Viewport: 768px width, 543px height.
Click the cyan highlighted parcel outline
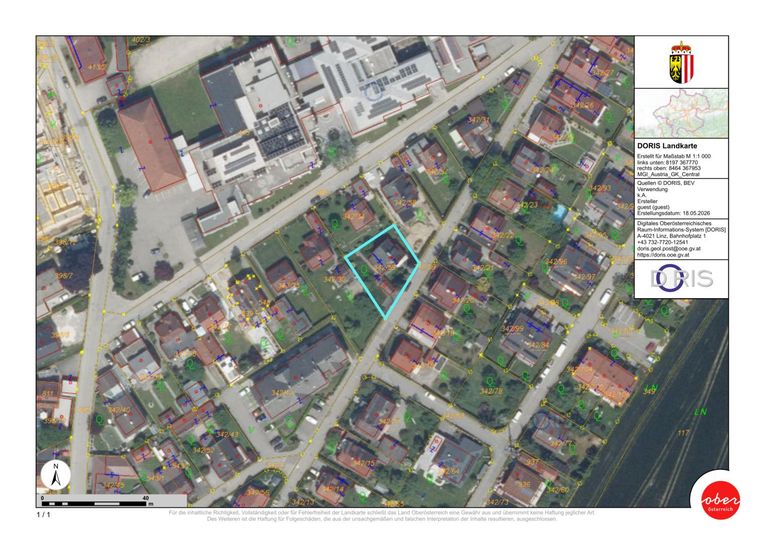382,272
